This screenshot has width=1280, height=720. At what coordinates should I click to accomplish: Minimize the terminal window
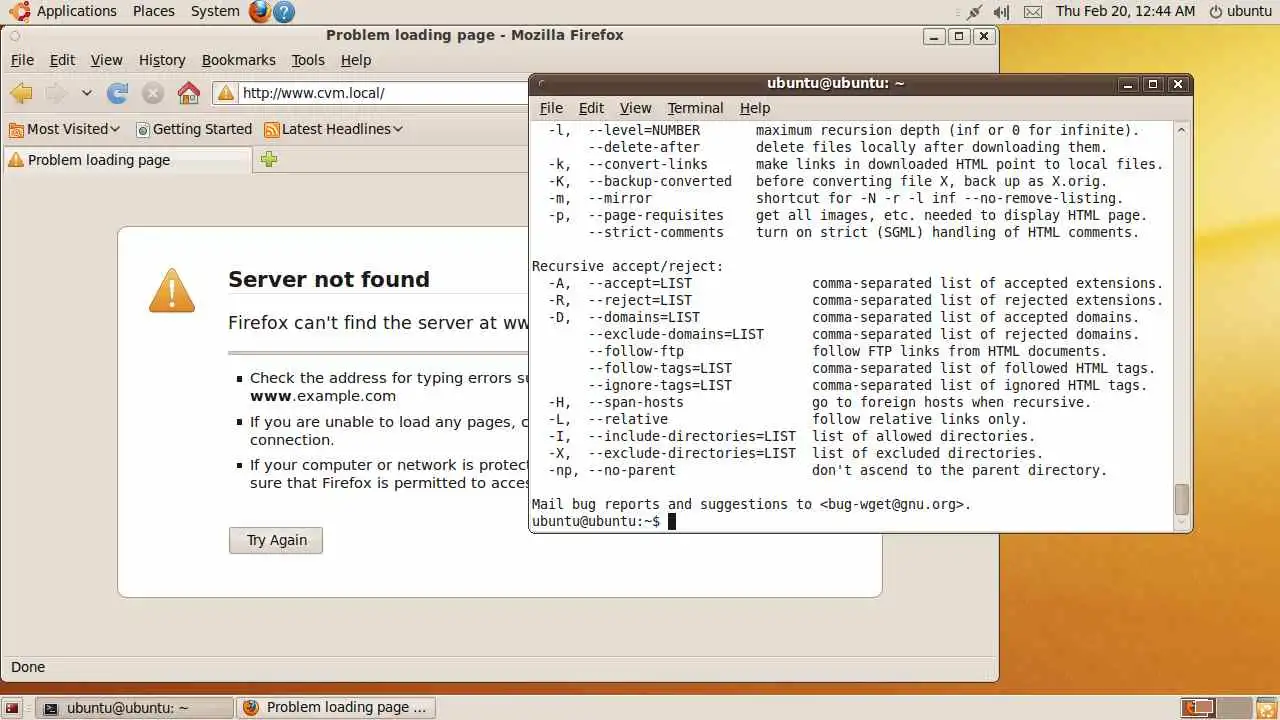pos(1127,84)
